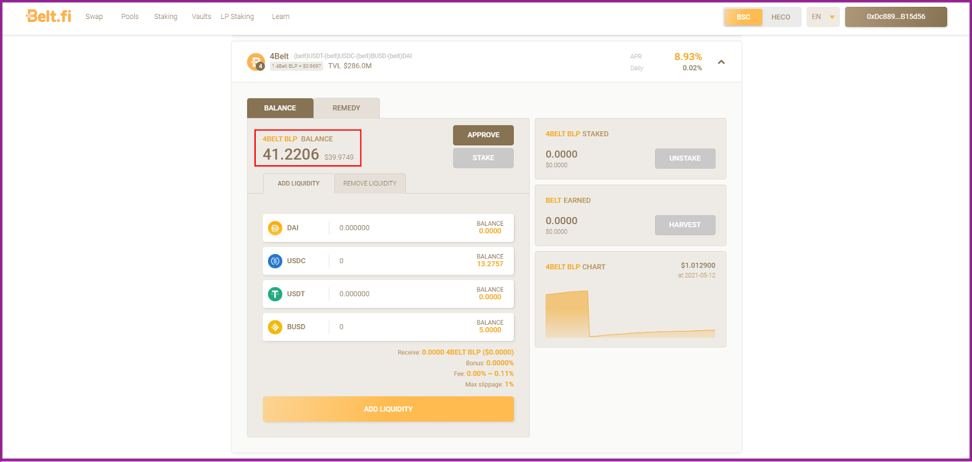Collapse the 4Belt pool panel
The image size is (972, 462).
[x=721, y=62]
